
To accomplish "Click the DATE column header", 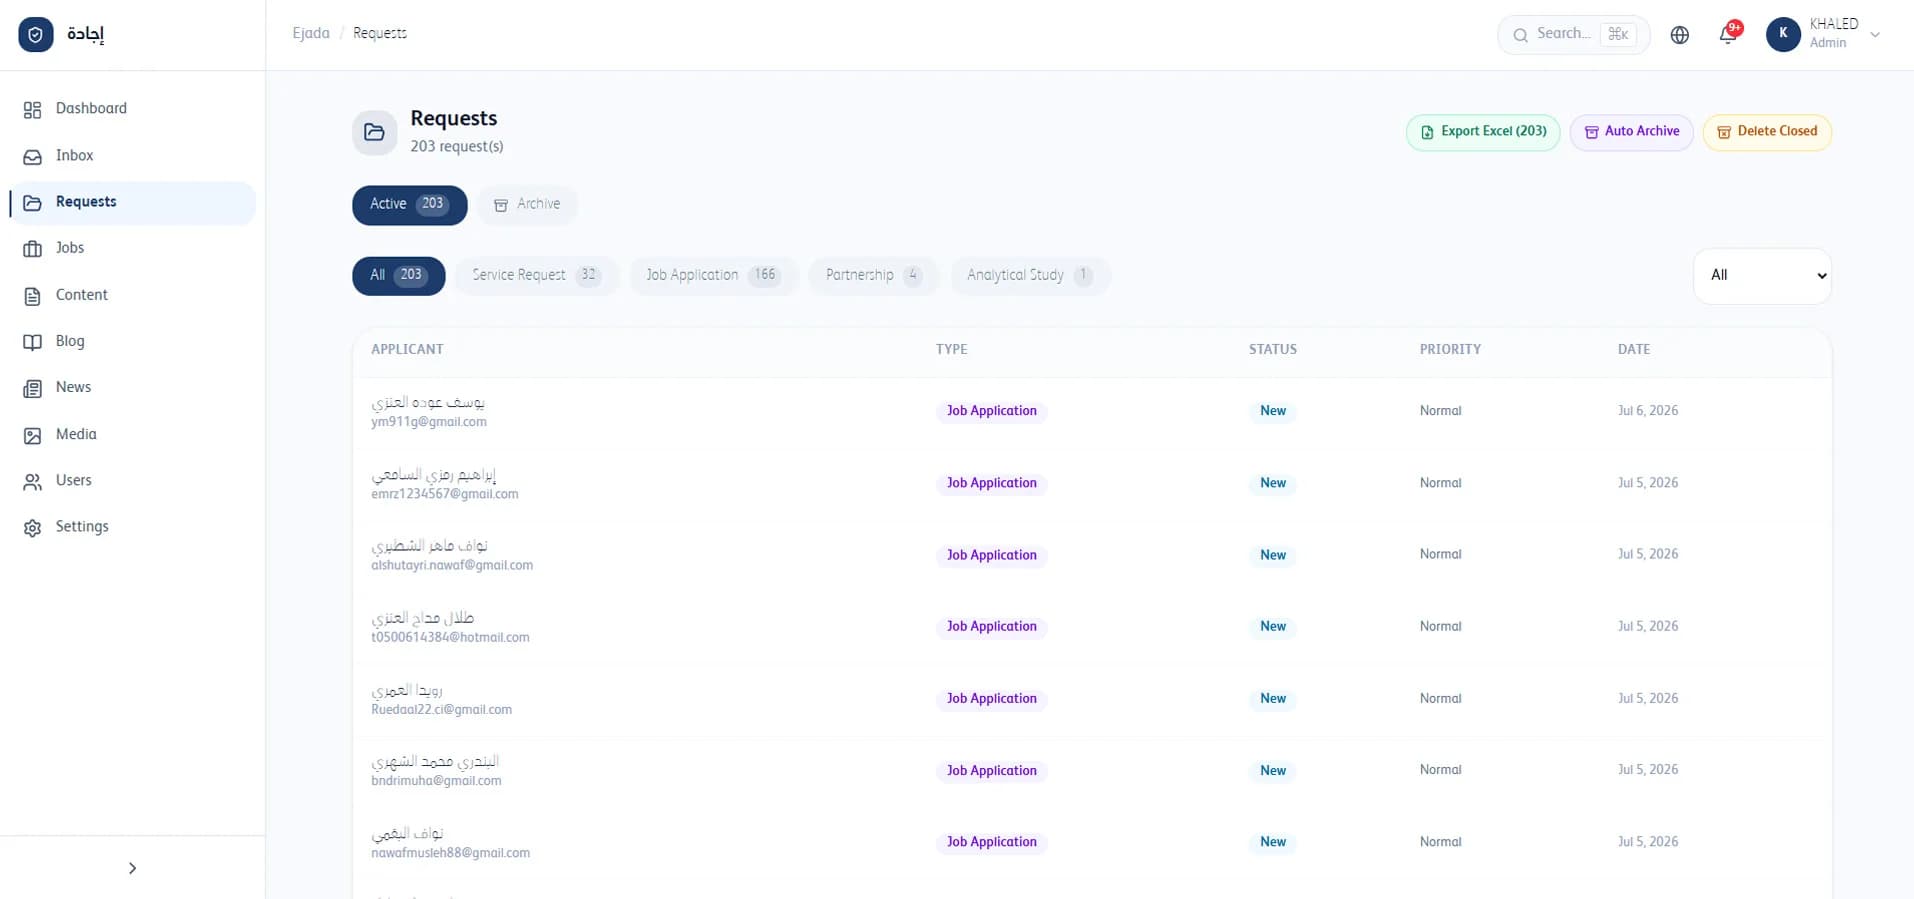I will tap(1634, 349).
